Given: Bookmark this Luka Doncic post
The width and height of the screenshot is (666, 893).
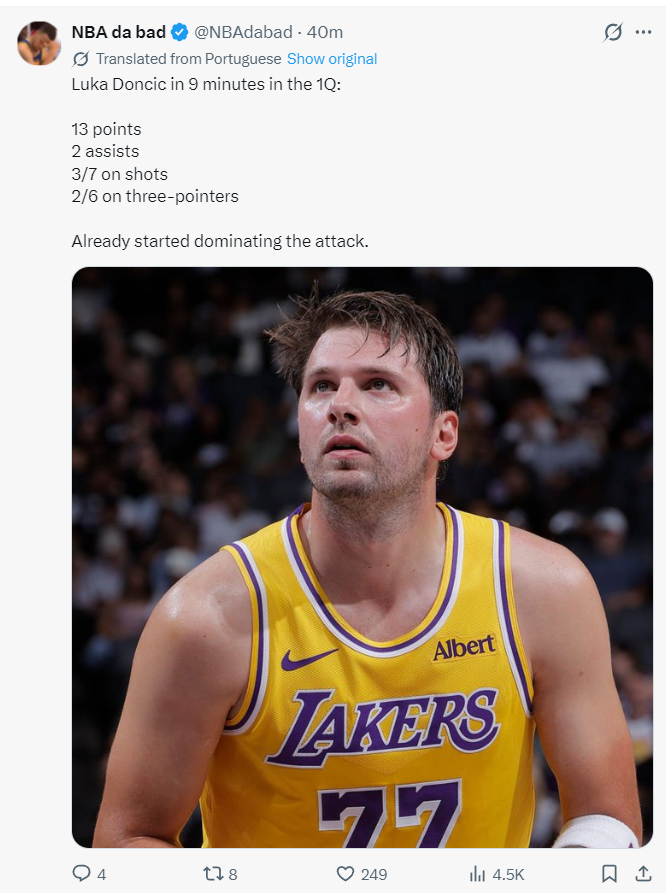Looking at the screenshot, I should pyautogui.click(x=609, y=873).
